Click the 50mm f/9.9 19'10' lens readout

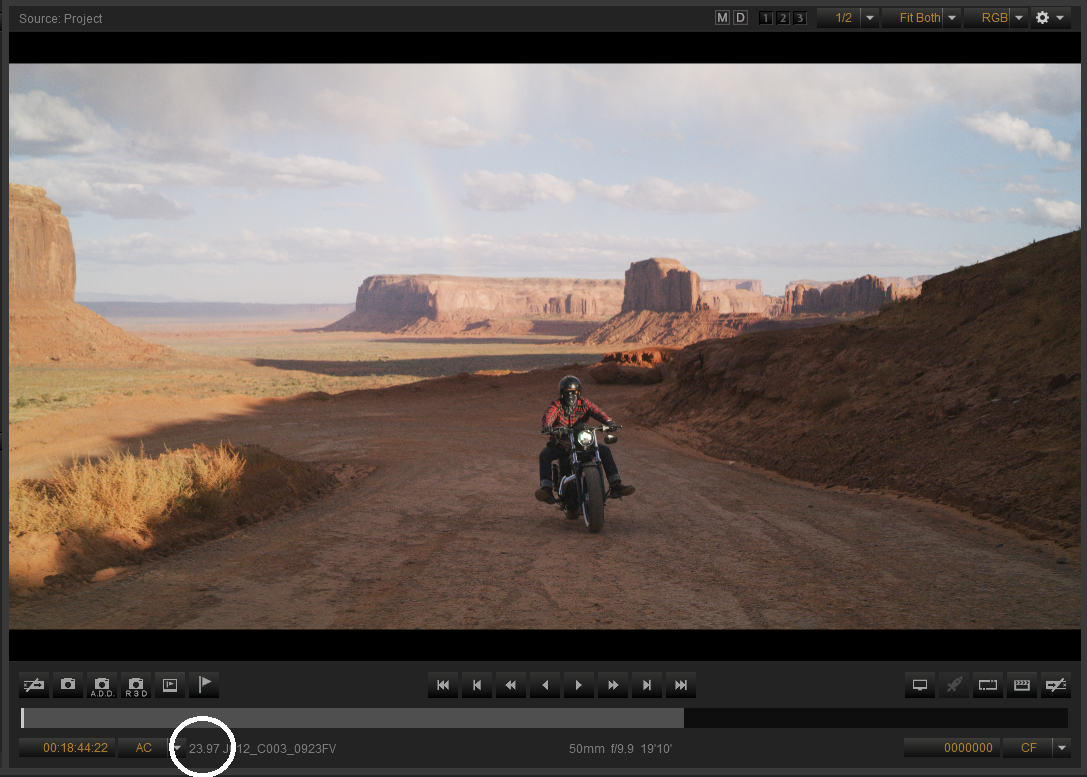coord(620,749)
